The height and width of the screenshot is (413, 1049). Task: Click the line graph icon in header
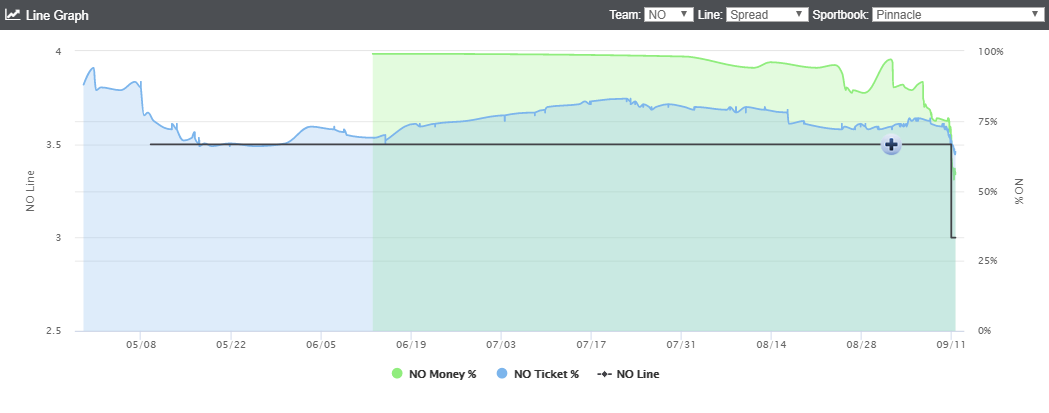tap(12, 14)
